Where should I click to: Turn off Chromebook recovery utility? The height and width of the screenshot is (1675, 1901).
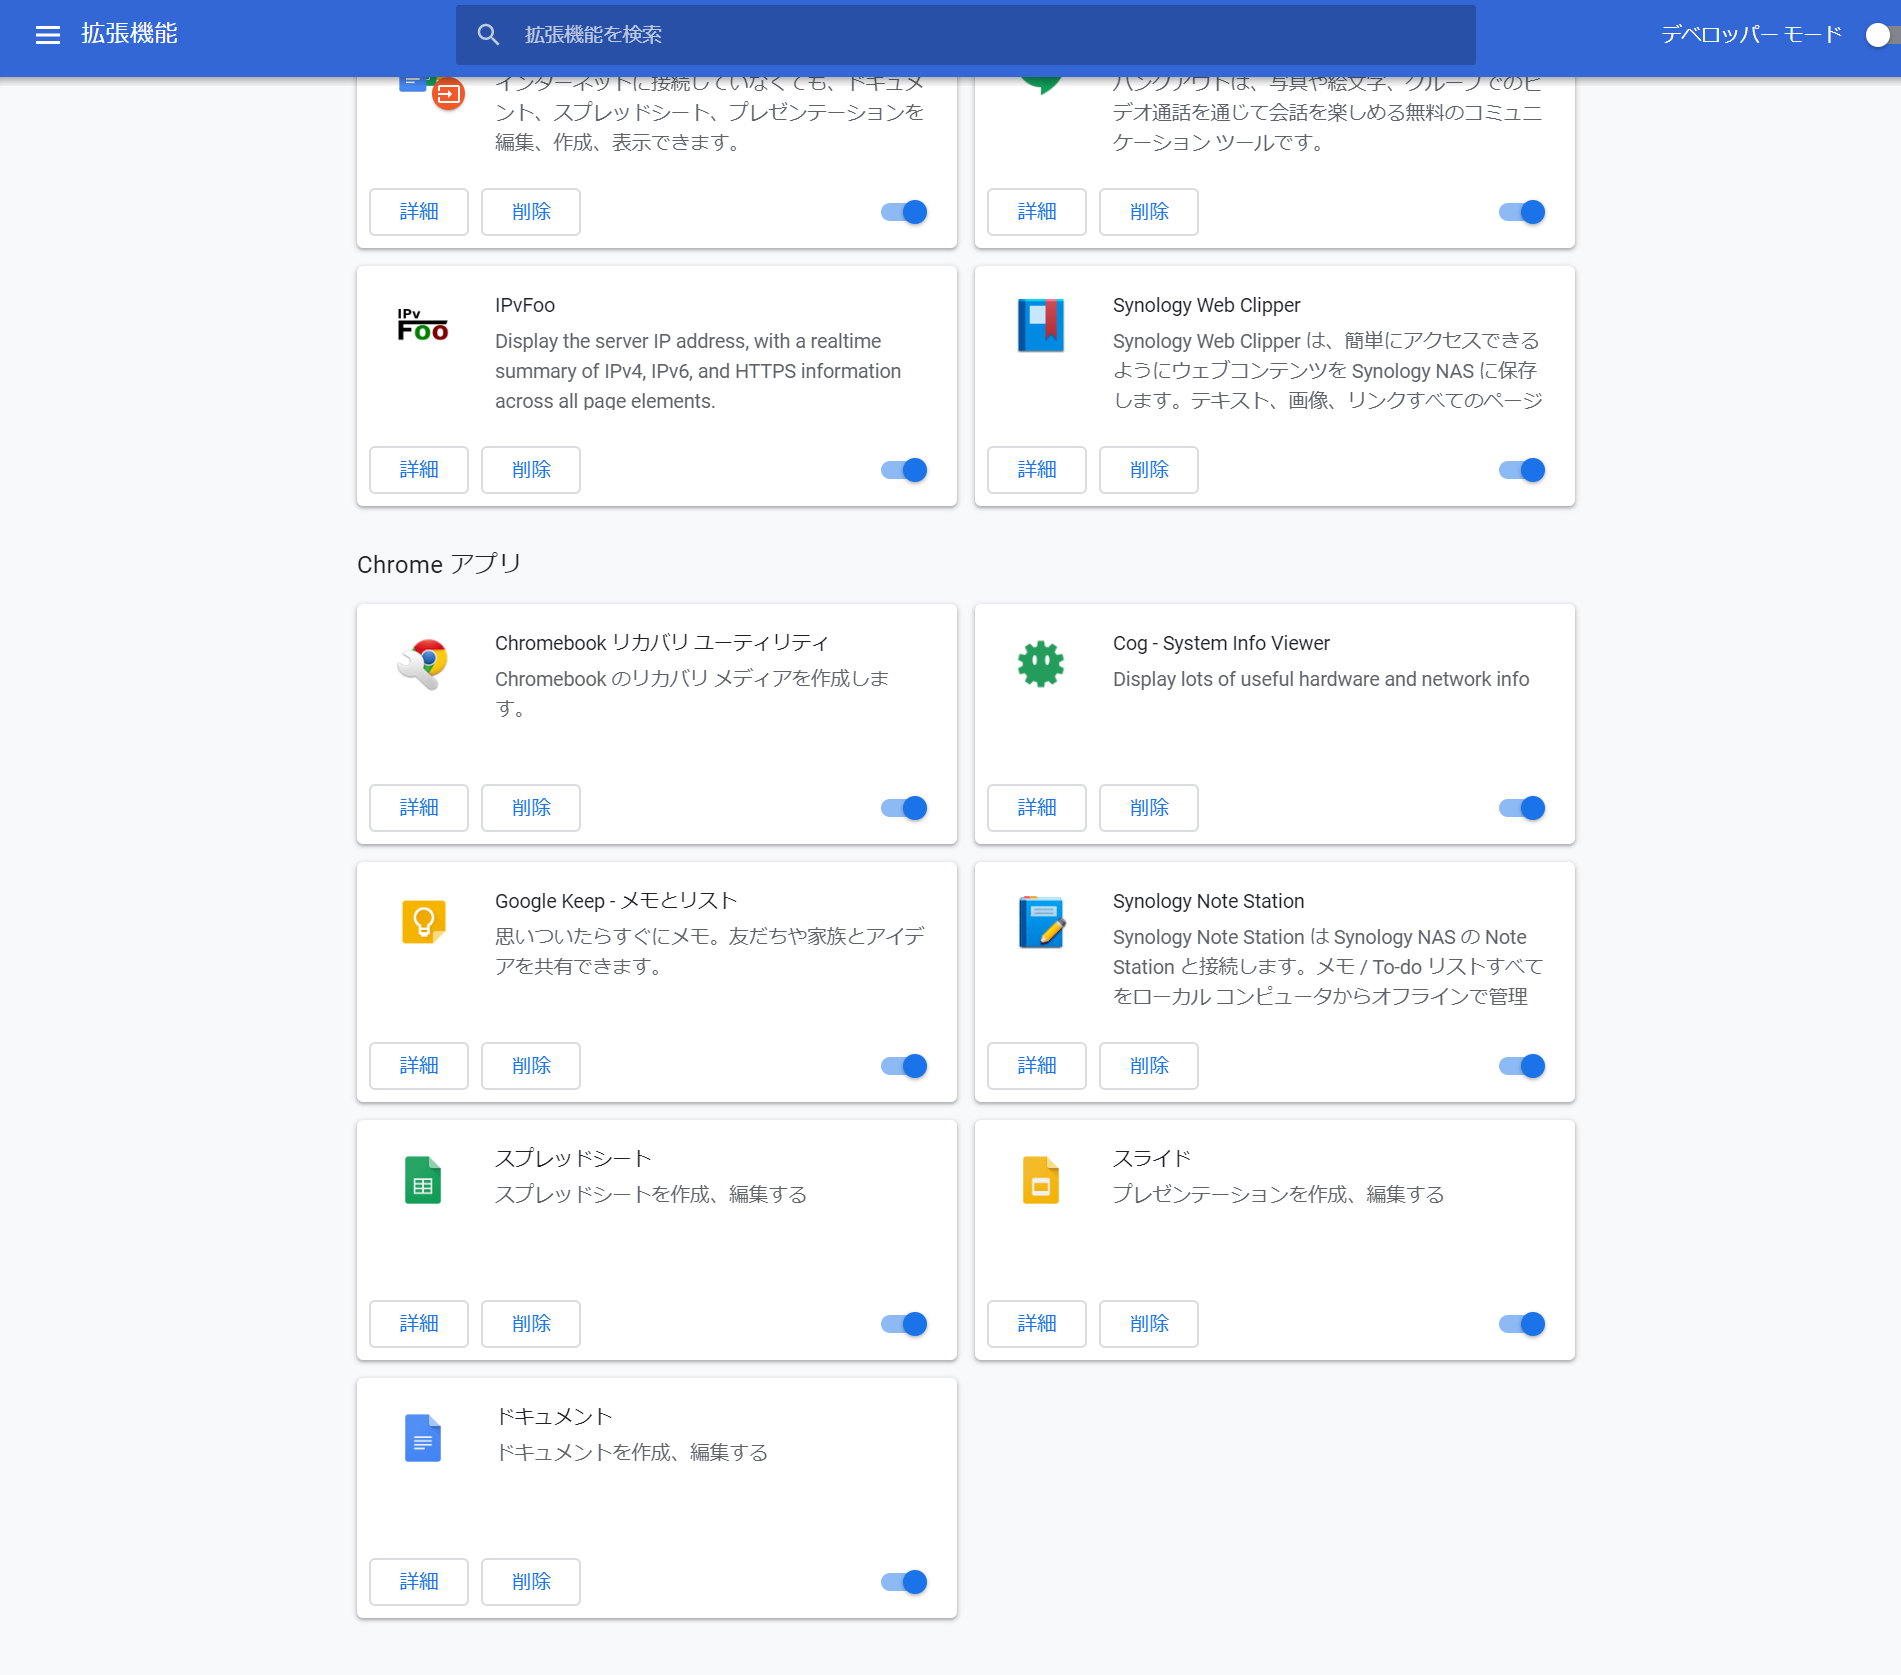(x=904, y=808)
